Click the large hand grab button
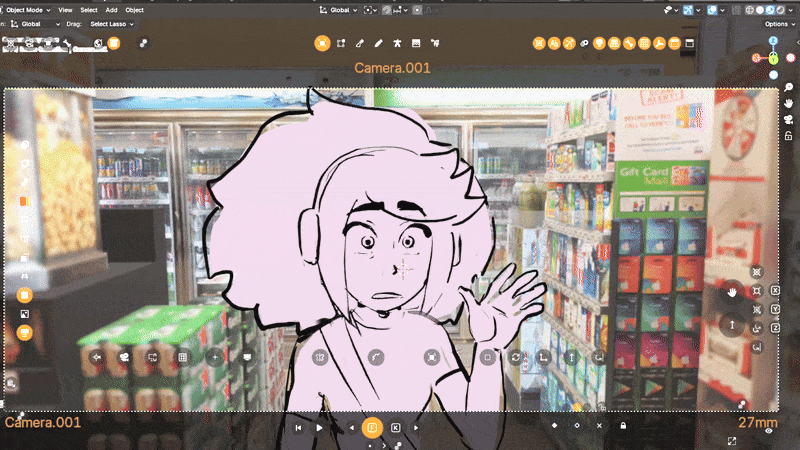800x450 pixels. 732,292
